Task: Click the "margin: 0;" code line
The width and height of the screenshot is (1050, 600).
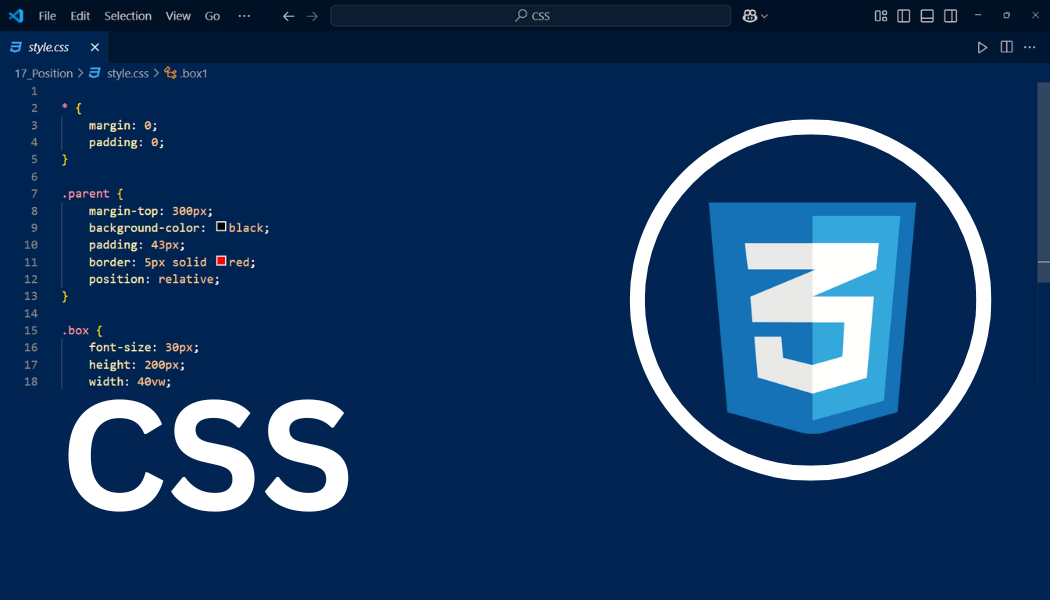Action: pos(123,125)
